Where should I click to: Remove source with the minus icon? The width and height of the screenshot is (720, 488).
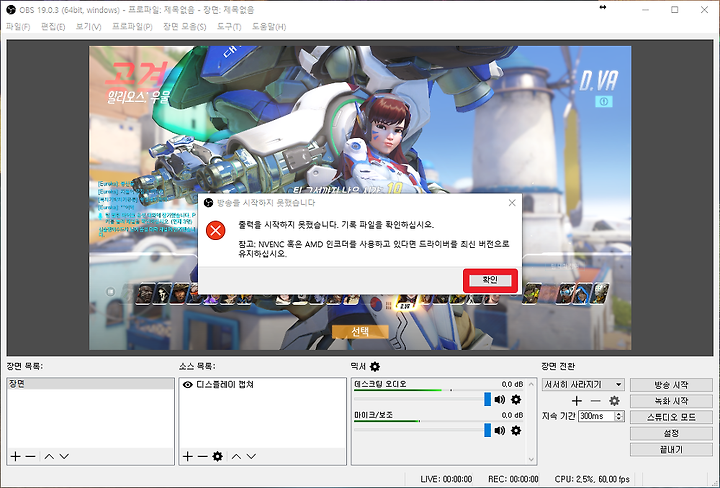click(202, 456)
